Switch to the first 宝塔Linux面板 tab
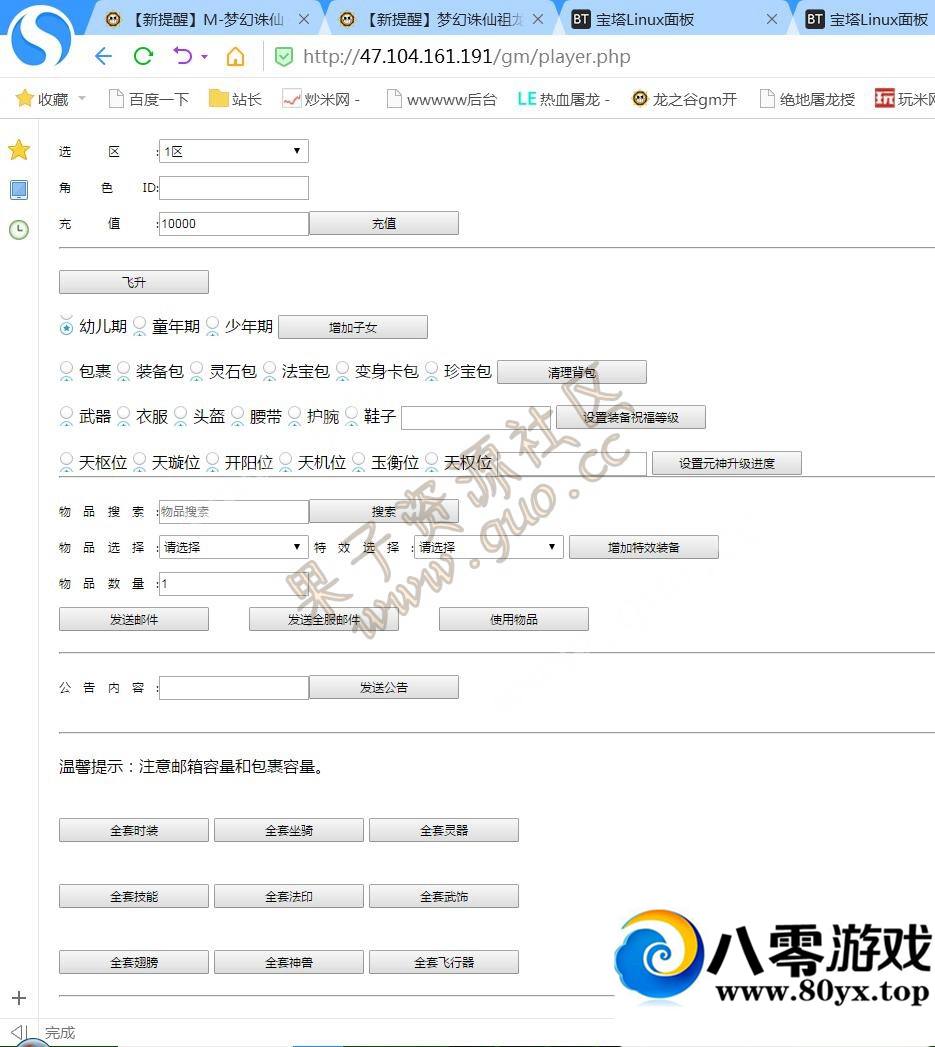The width and height of the screenshot is (935, 1047). (675, 20)
